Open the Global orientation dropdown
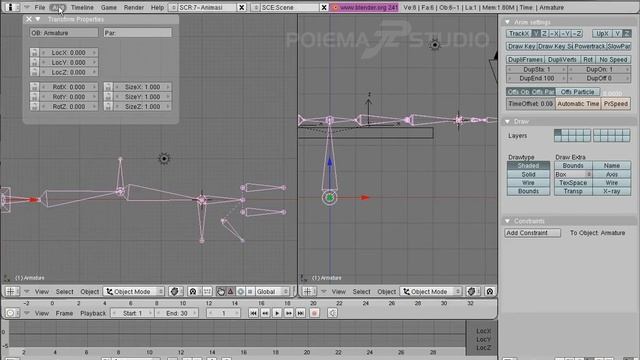Image resolution: width=640 pixels, height=360 pixels. [272, 291]
